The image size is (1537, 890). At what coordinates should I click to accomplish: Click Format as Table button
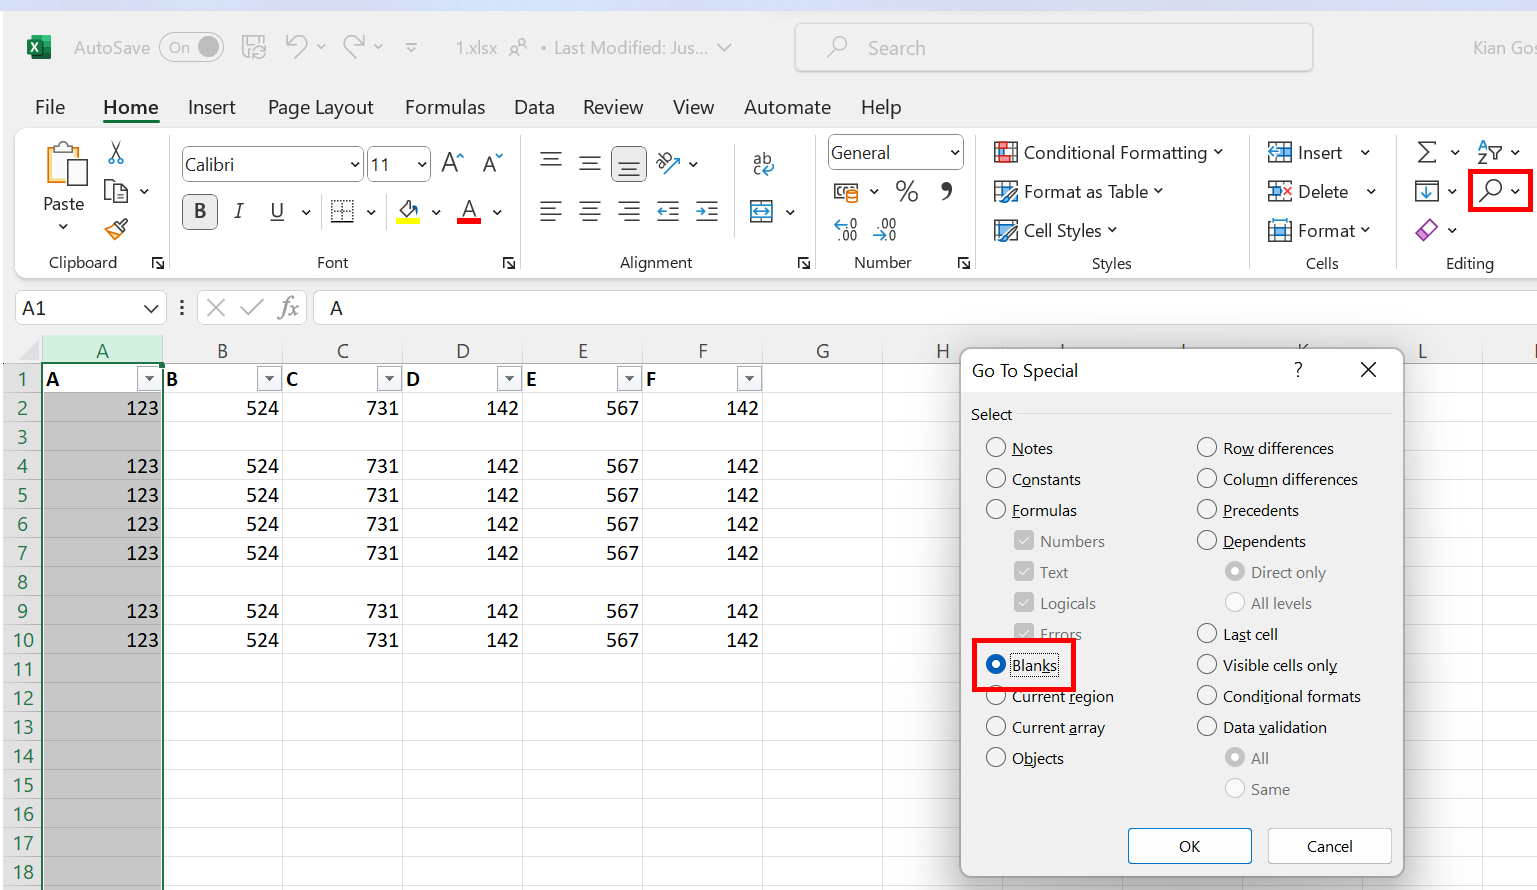coord(1078,191)
